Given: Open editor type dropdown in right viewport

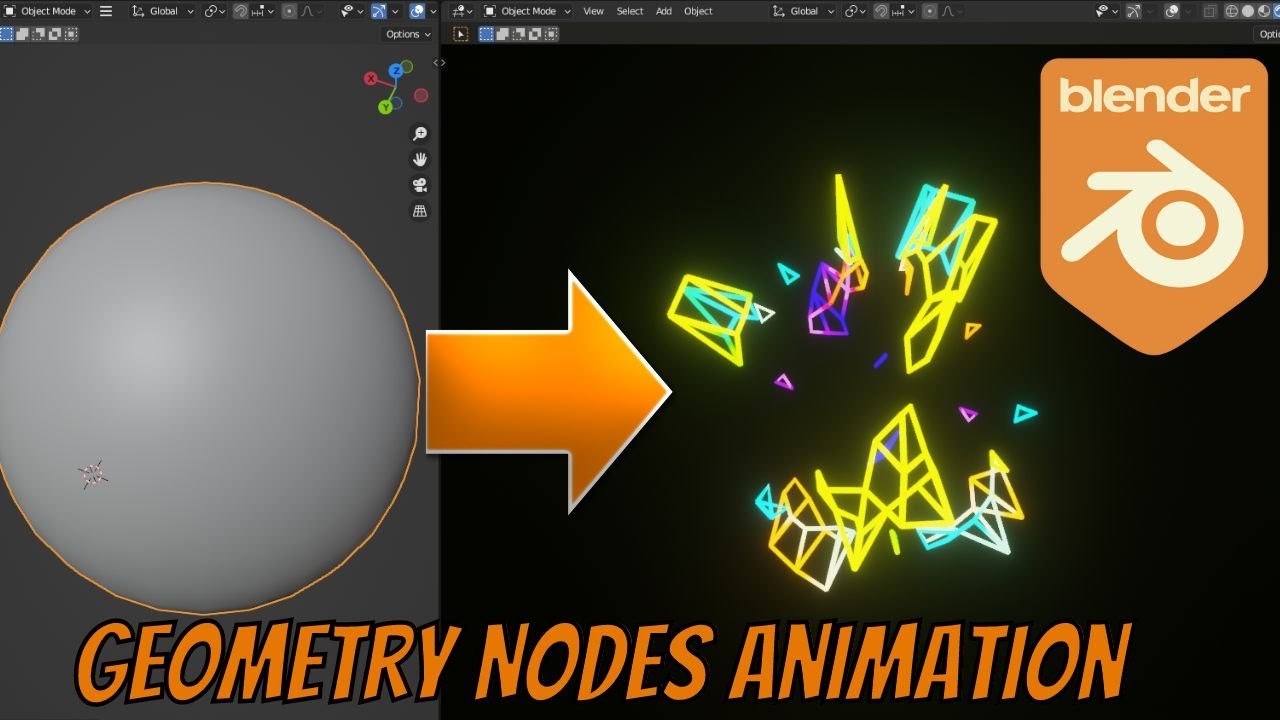Looking at the screenshot, I should pyautogui.click(x=462, y=11).
